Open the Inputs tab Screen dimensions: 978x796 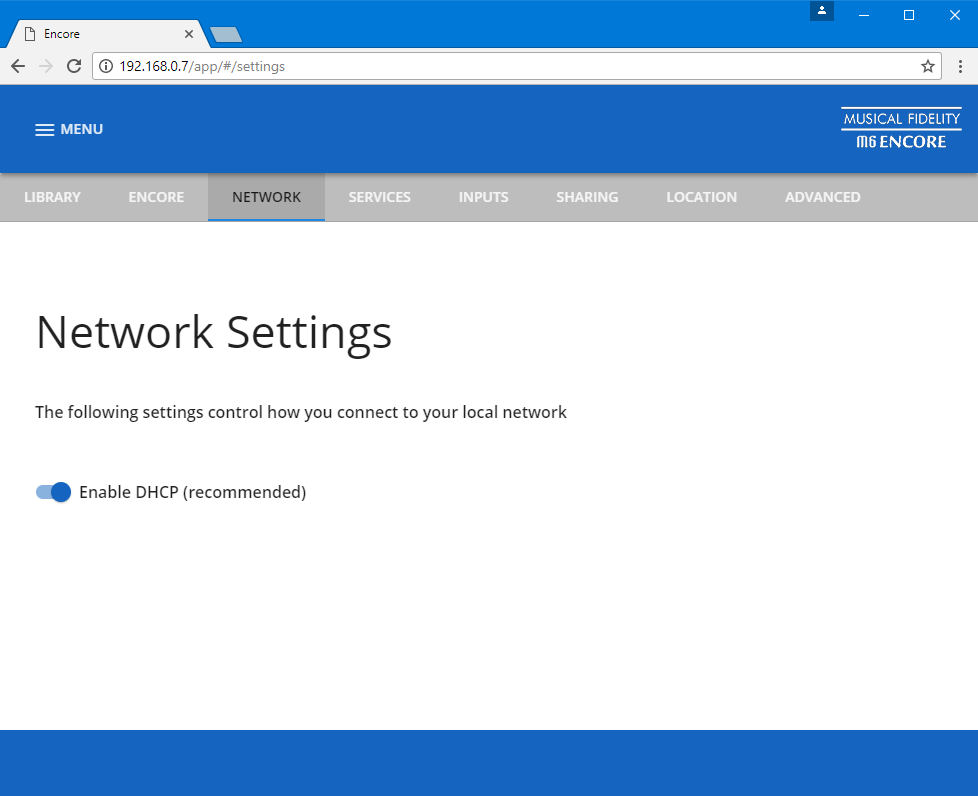tap(483, 197)
